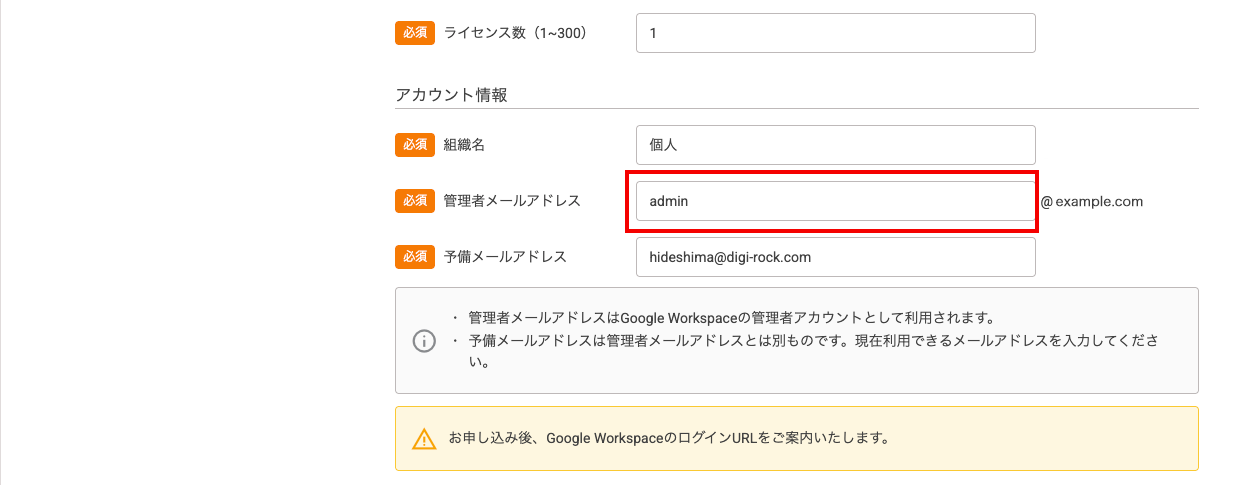The image size is (1250, 485).
Task: Click into the admin email address field
Action: coord(836,201)
